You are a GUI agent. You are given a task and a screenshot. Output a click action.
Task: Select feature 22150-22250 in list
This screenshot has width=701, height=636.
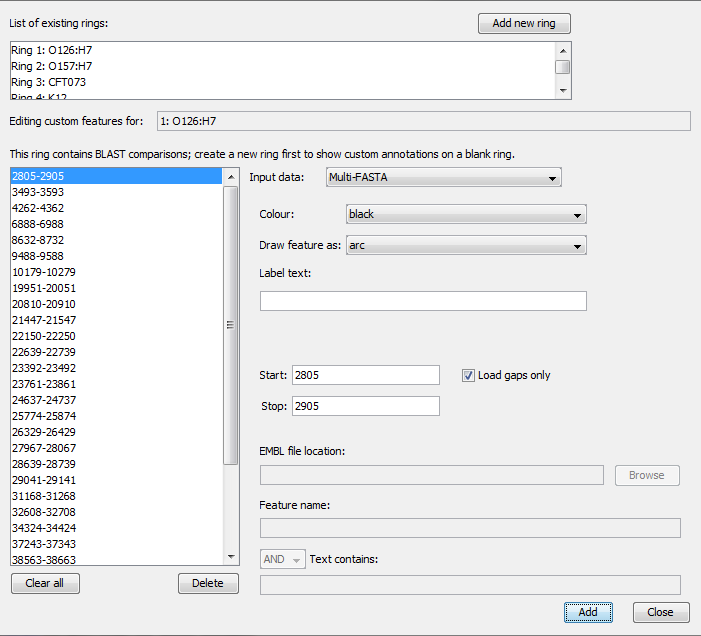(116, 336)
